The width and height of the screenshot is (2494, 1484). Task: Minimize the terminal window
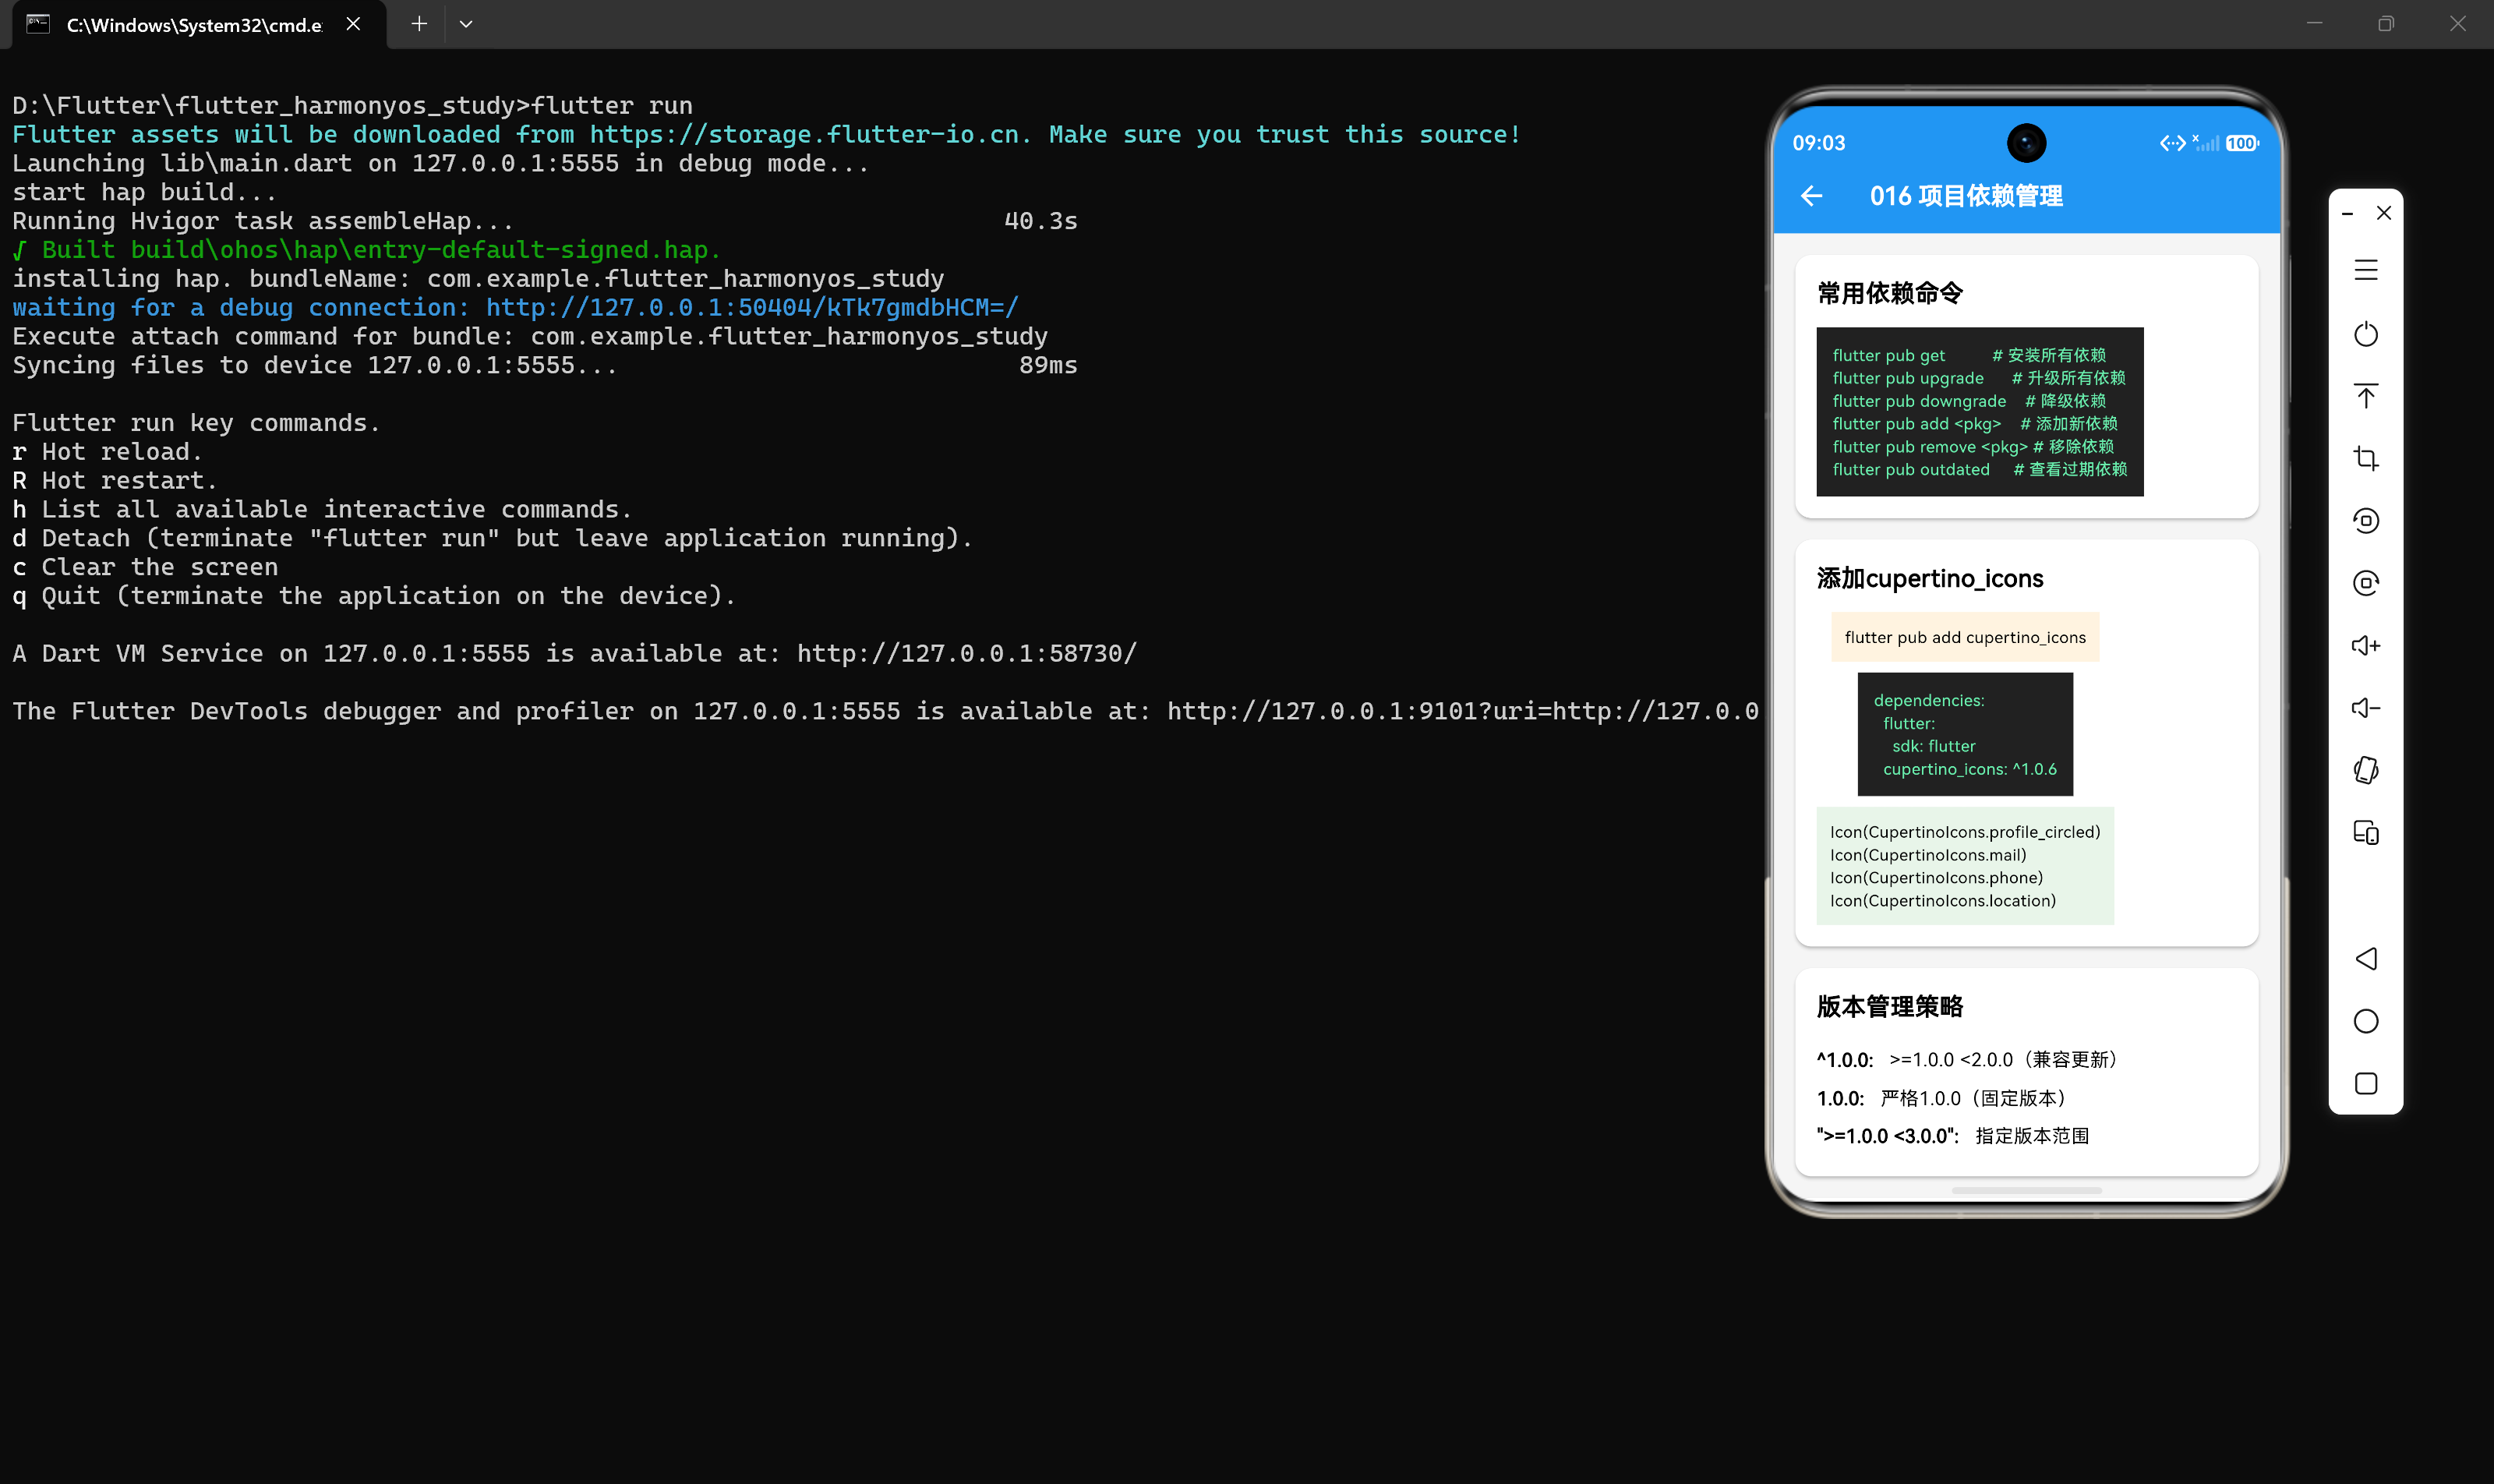pyautogui.click(x=2314, y=24)
